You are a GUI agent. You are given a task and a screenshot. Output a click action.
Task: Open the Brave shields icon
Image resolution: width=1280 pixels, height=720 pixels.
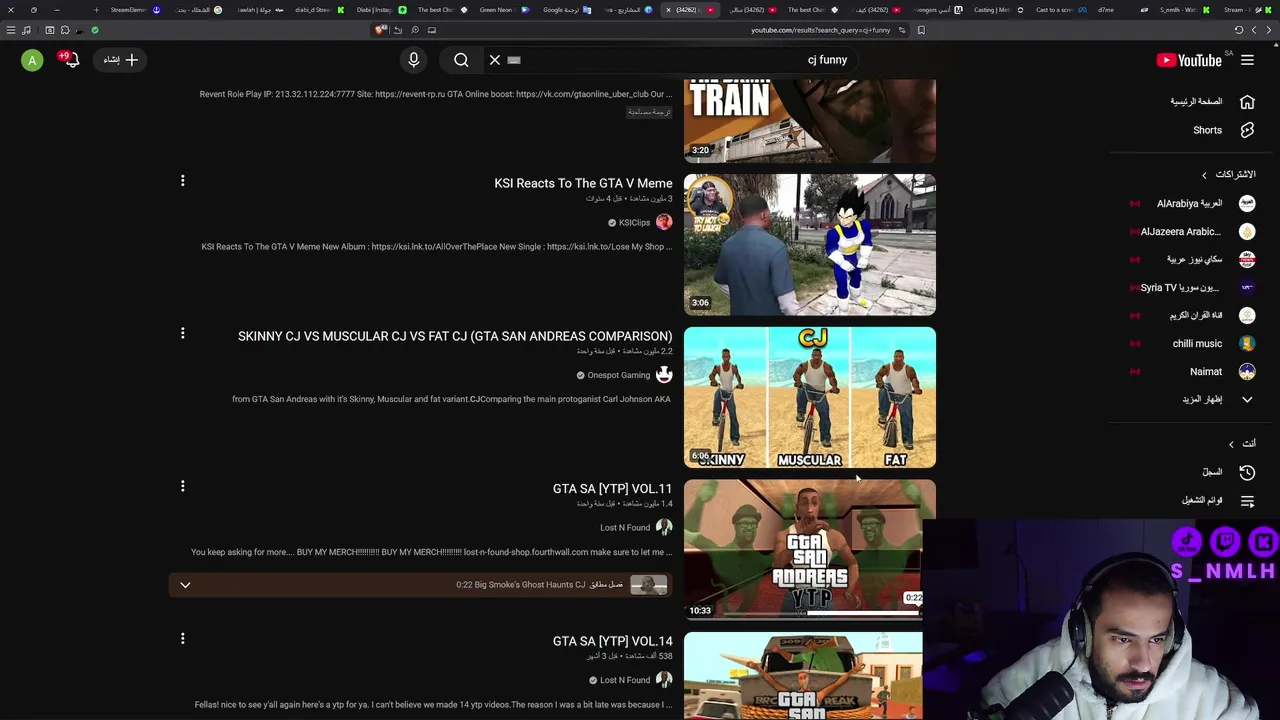[x=381, y=30]
